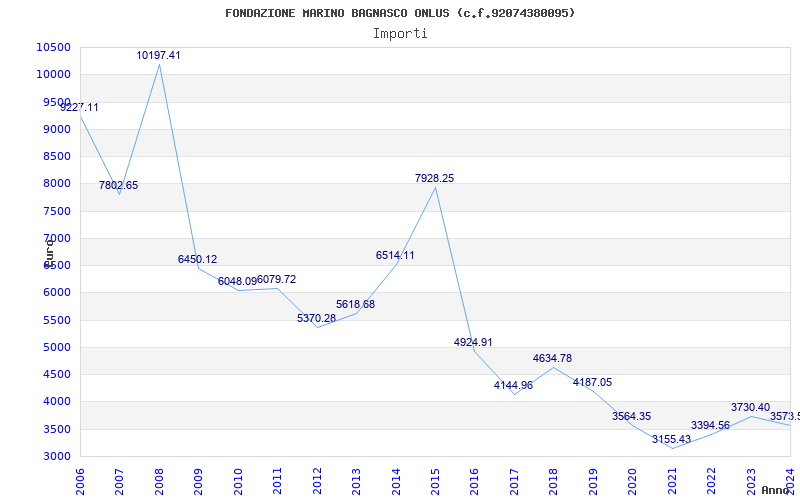Viewport: 800px width, 500px height.
Task: Select the data label 7928.25
Action: tap(435, 179)
